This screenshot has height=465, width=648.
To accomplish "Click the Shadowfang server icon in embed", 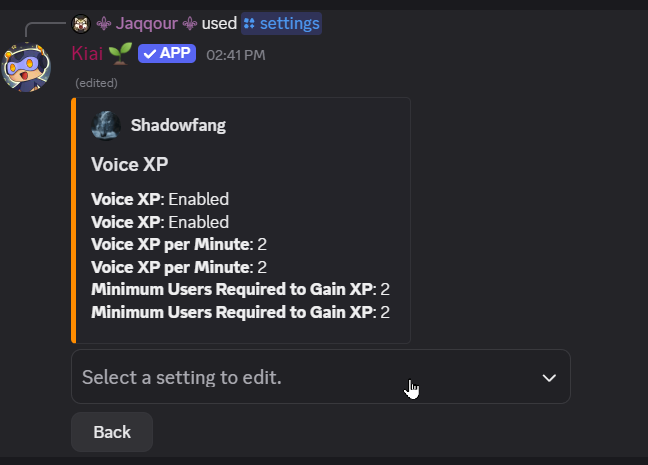I will tap(106, 125).
